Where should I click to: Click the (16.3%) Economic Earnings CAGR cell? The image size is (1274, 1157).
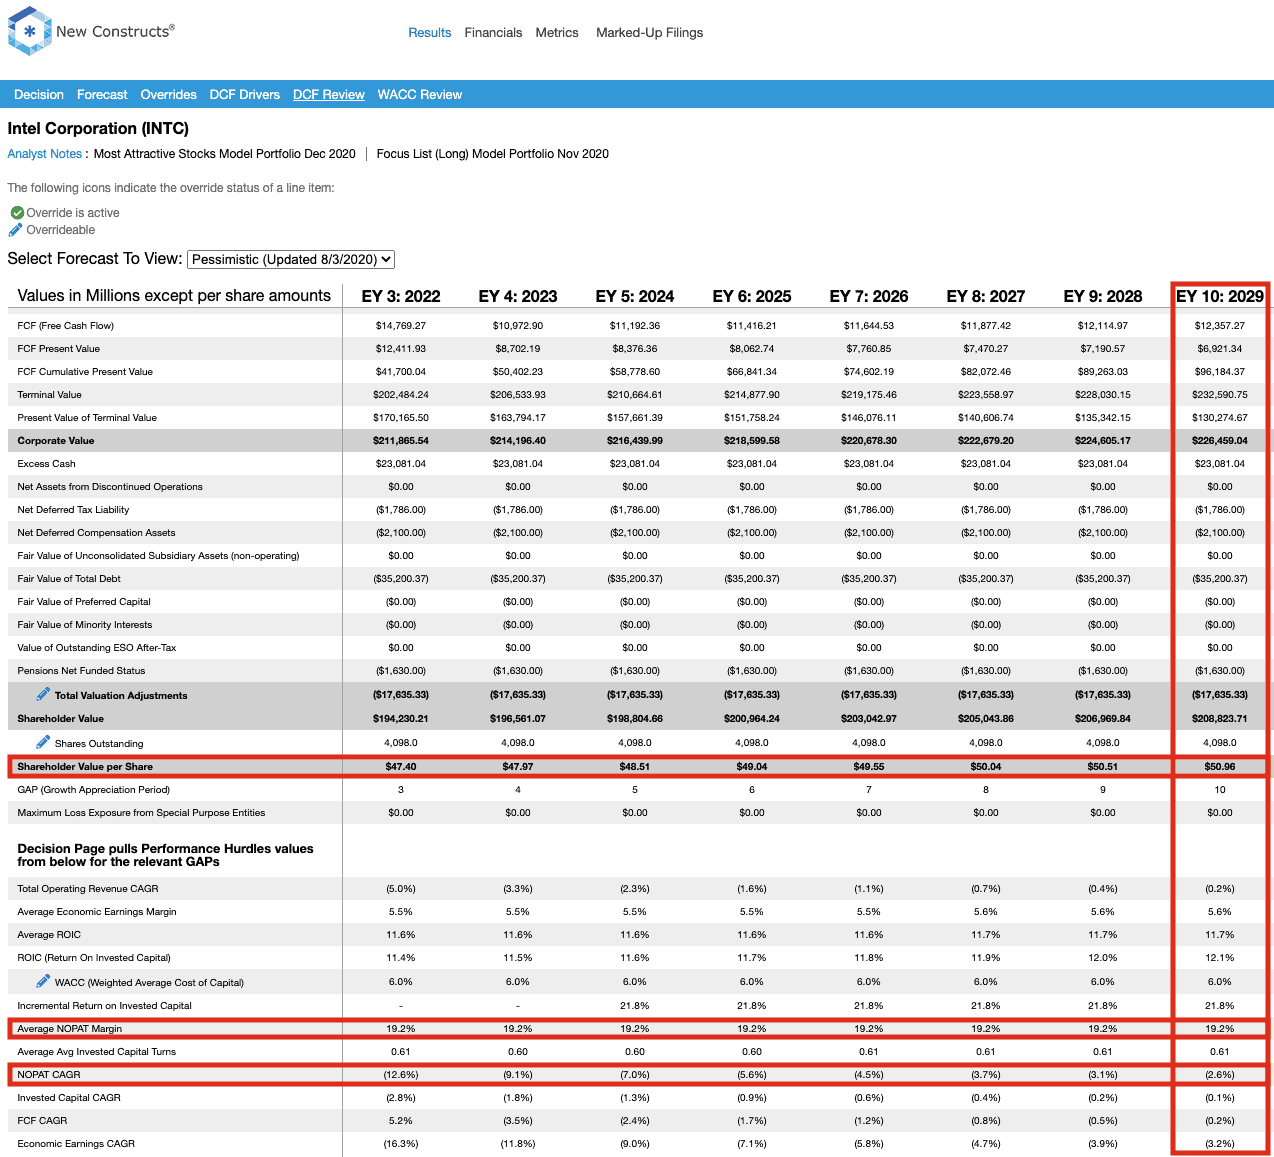pyautogui.click(x=401, y=1144)
